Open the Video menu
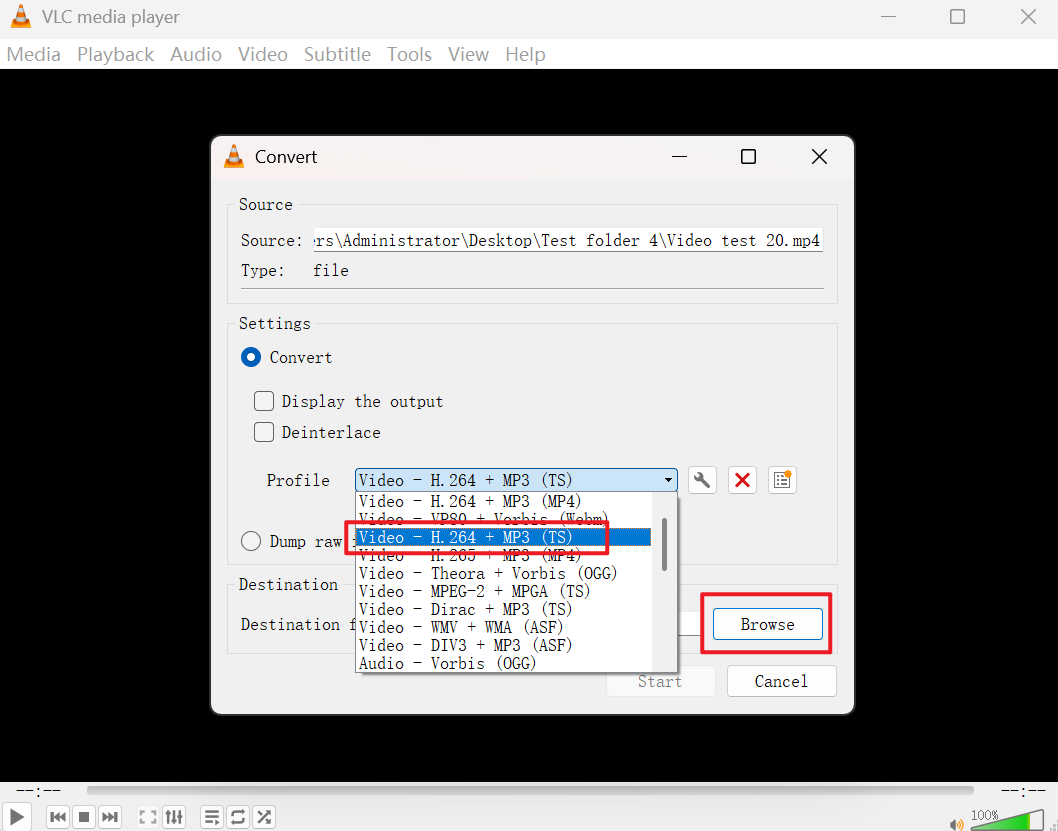1058x831 pixels. [262, 55]
